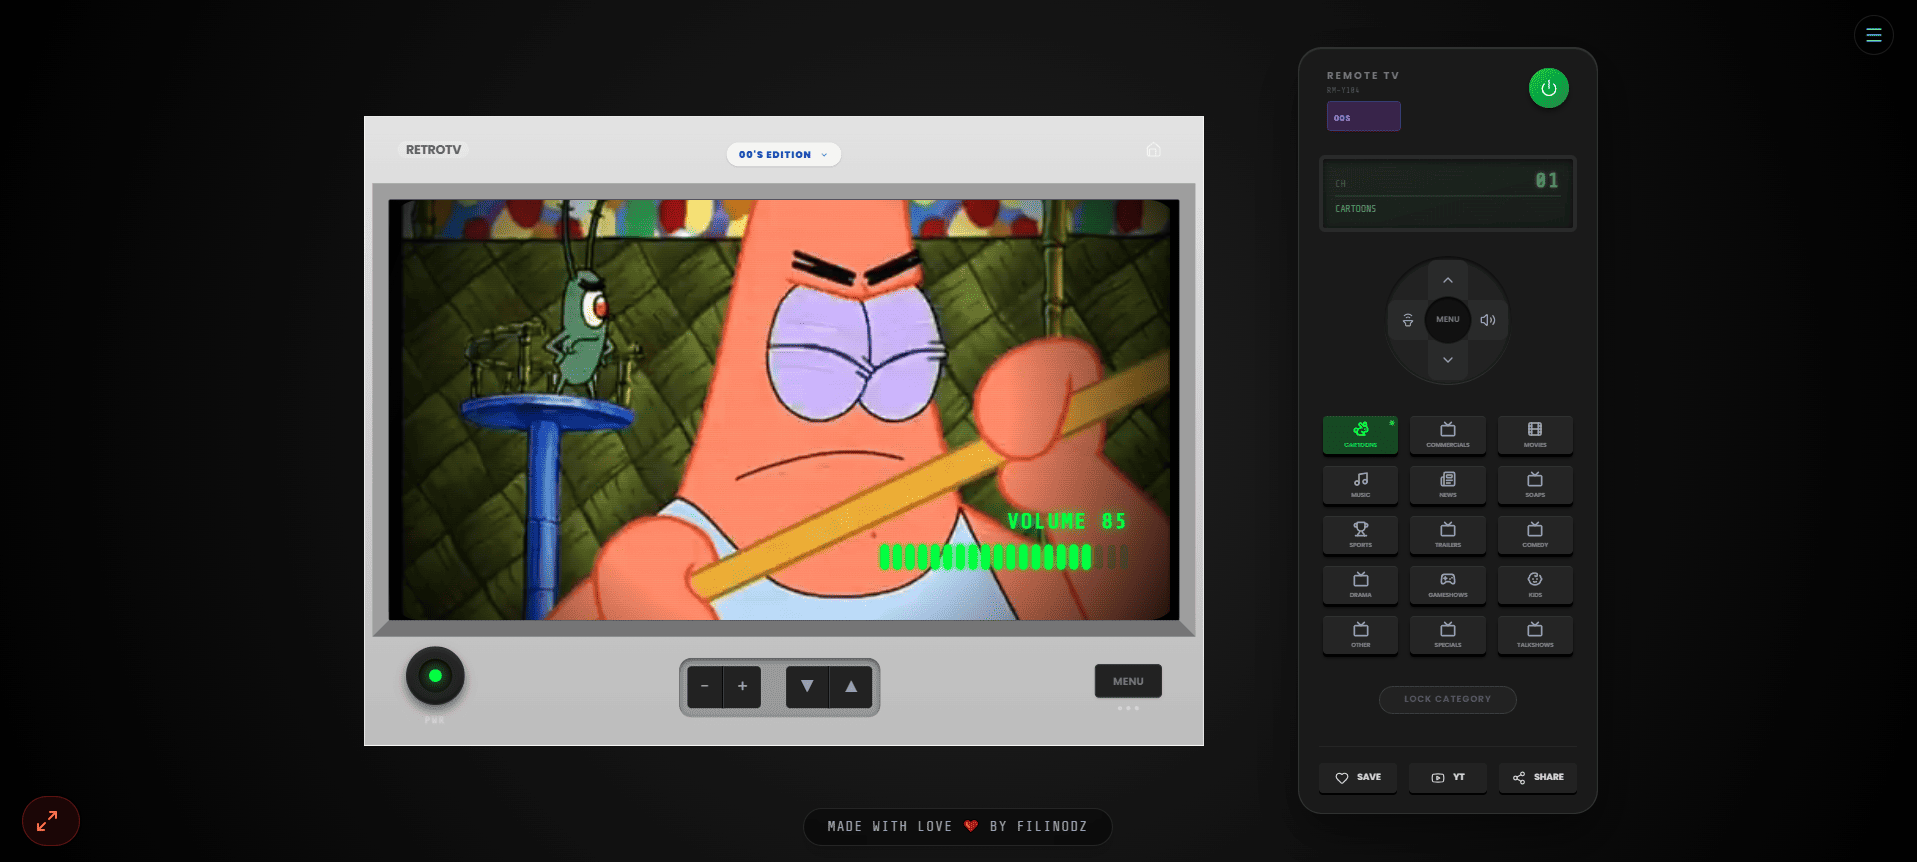Go to previous channel with remote down chevron
Screen dimensions: 1917x862
1448,360
